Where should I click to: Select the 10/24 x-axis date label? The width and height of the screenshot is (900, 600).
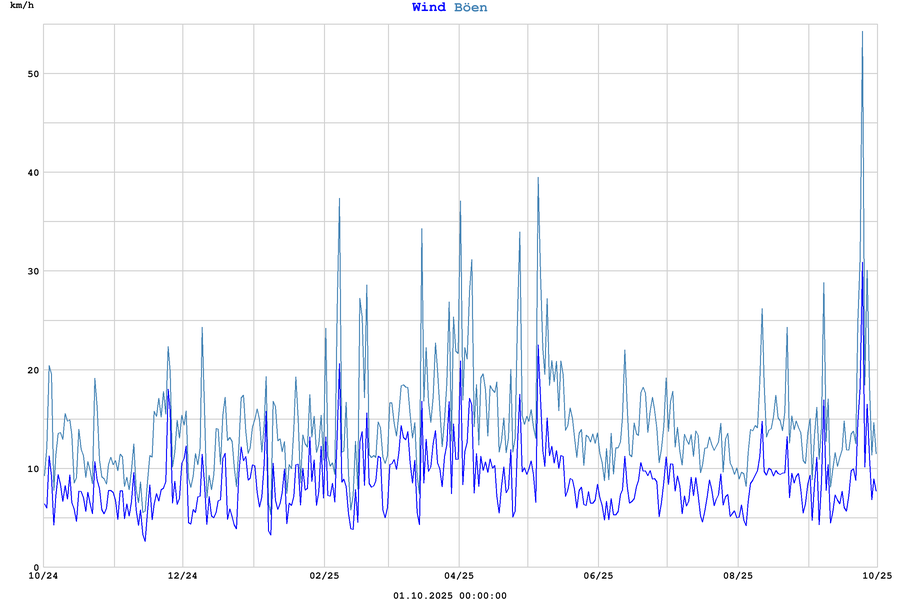point(43,576)
